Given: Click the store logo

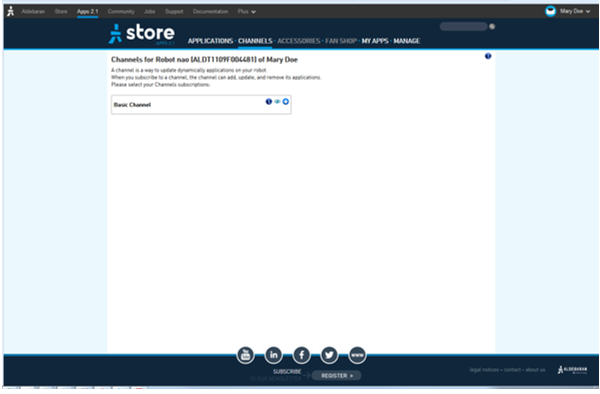Looking at the screenshot, I should coord(142,34).
